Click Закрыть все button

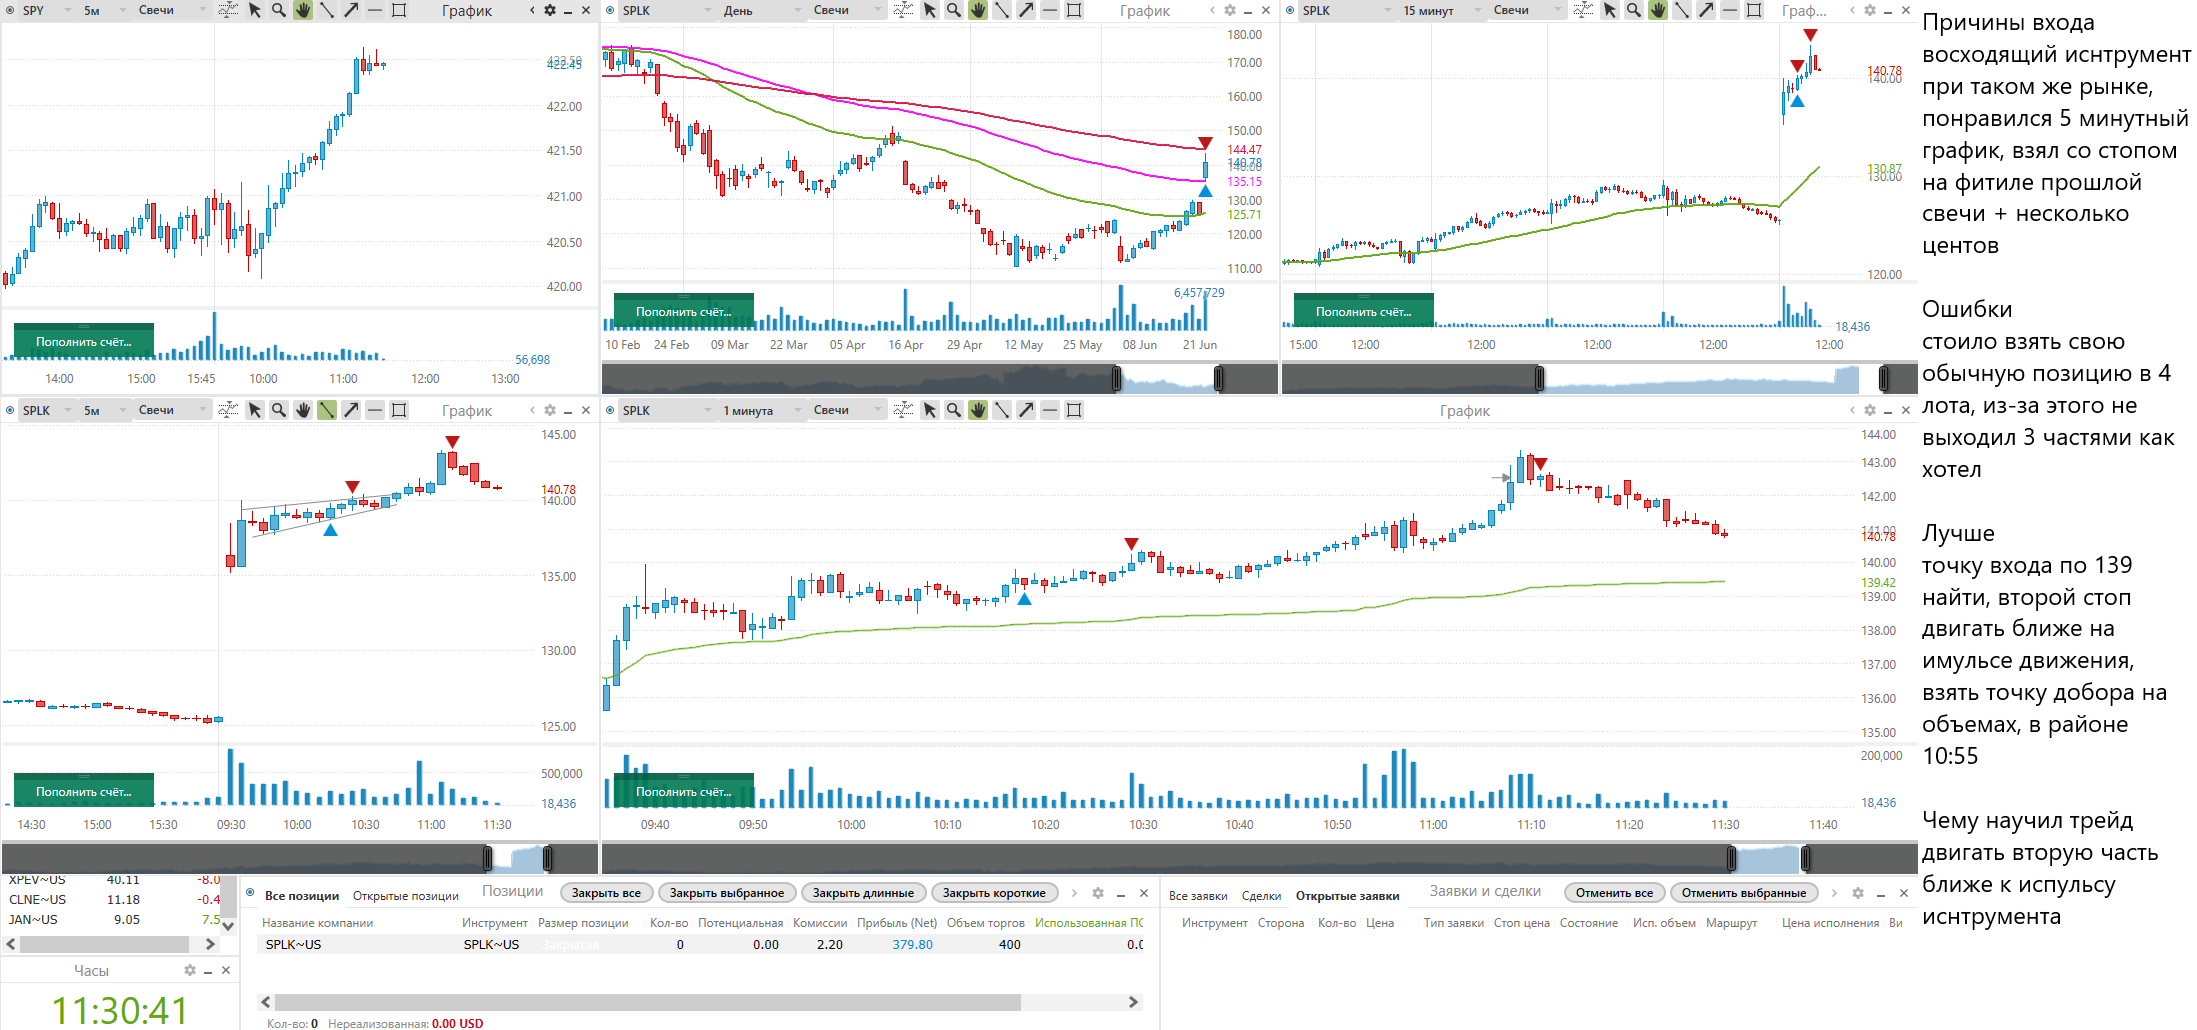(x=606, y=893)
